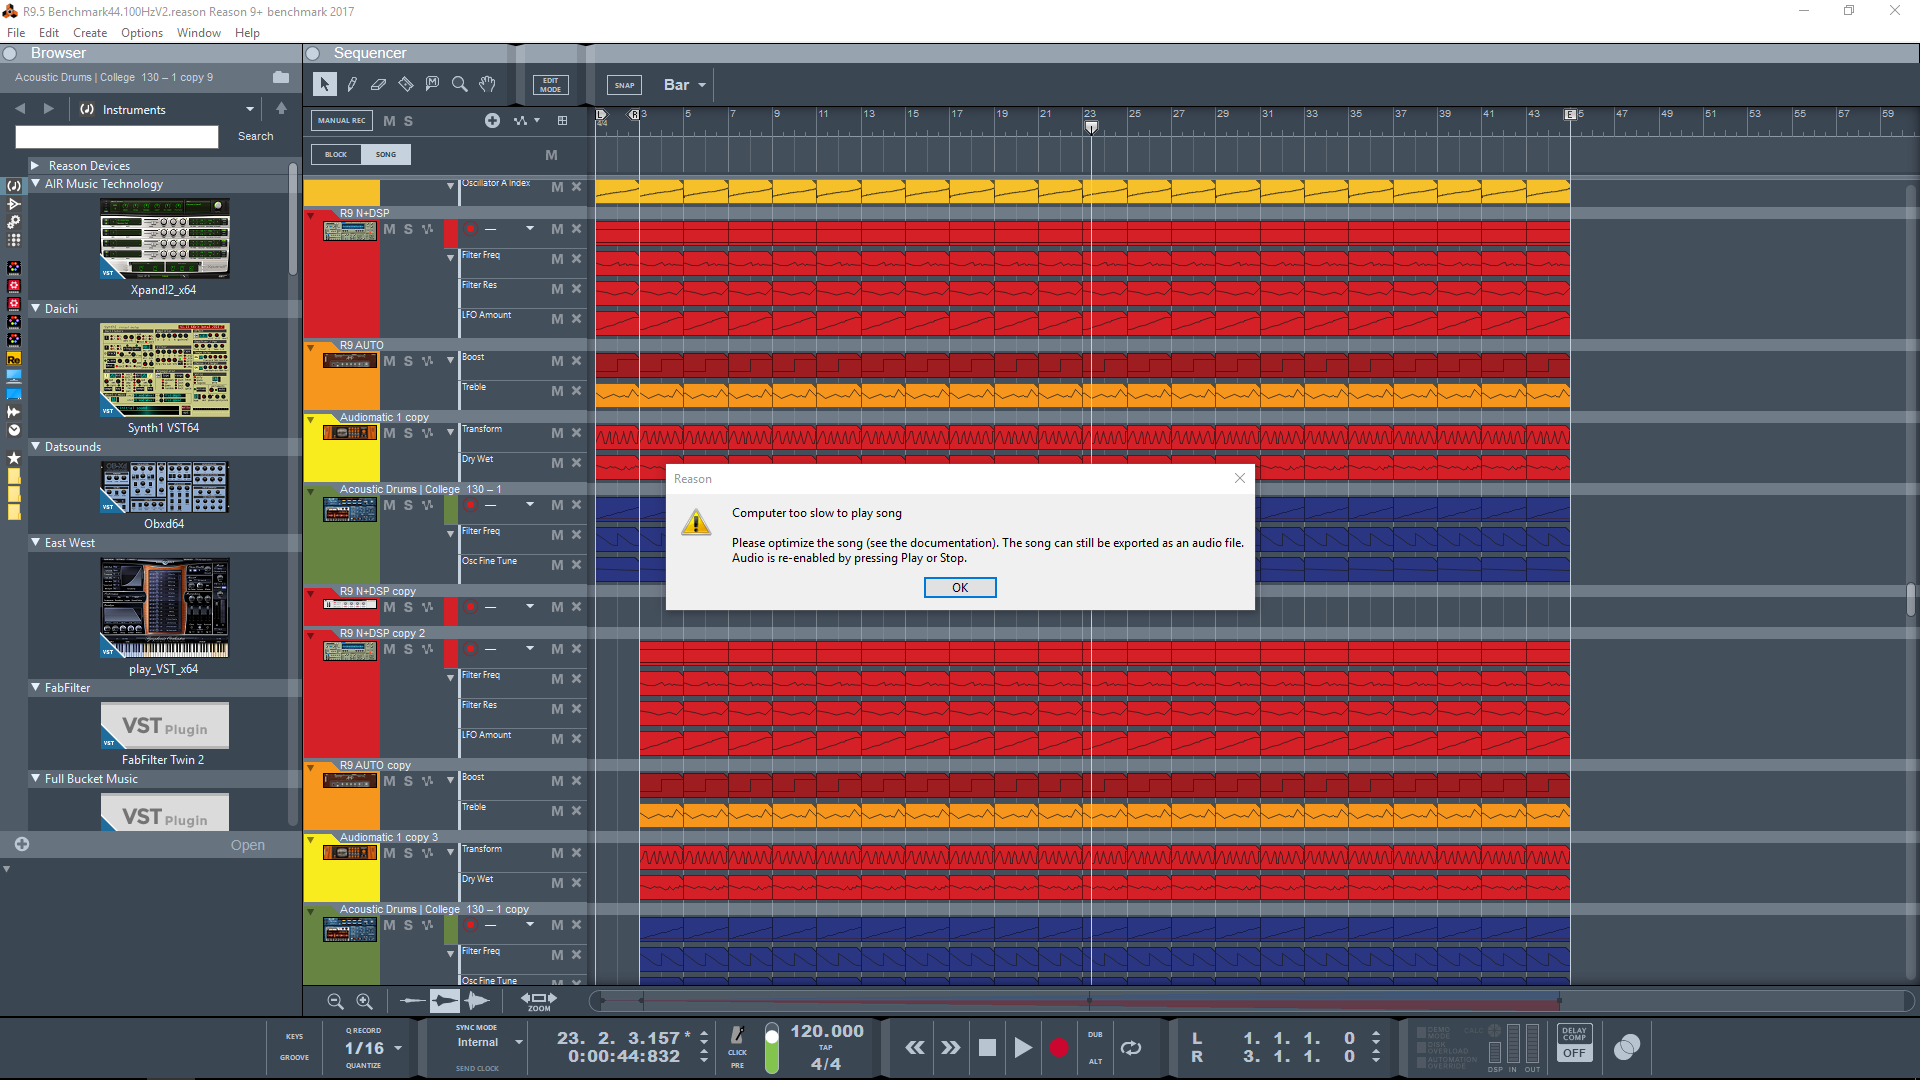Viewport: 1920px width, 1080px height.
Task: Open the Options menu
Action: pos(142,33)
